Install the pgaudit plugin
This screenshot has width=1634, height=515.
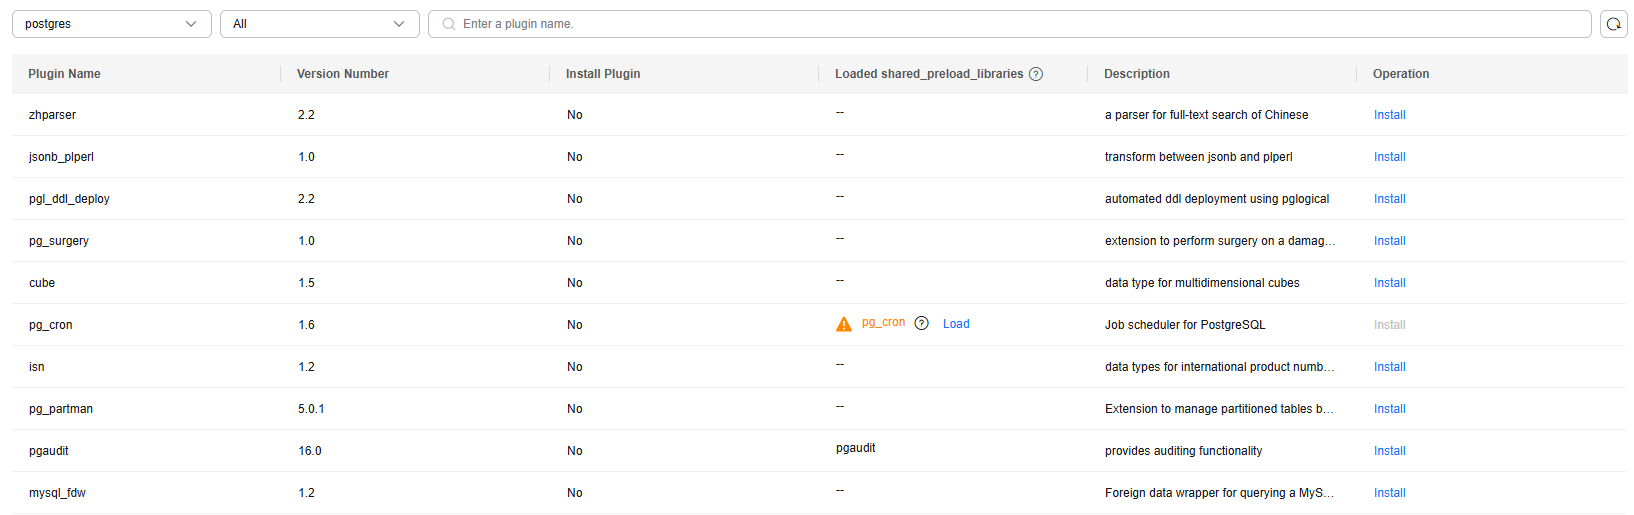tap(1389, 451)
